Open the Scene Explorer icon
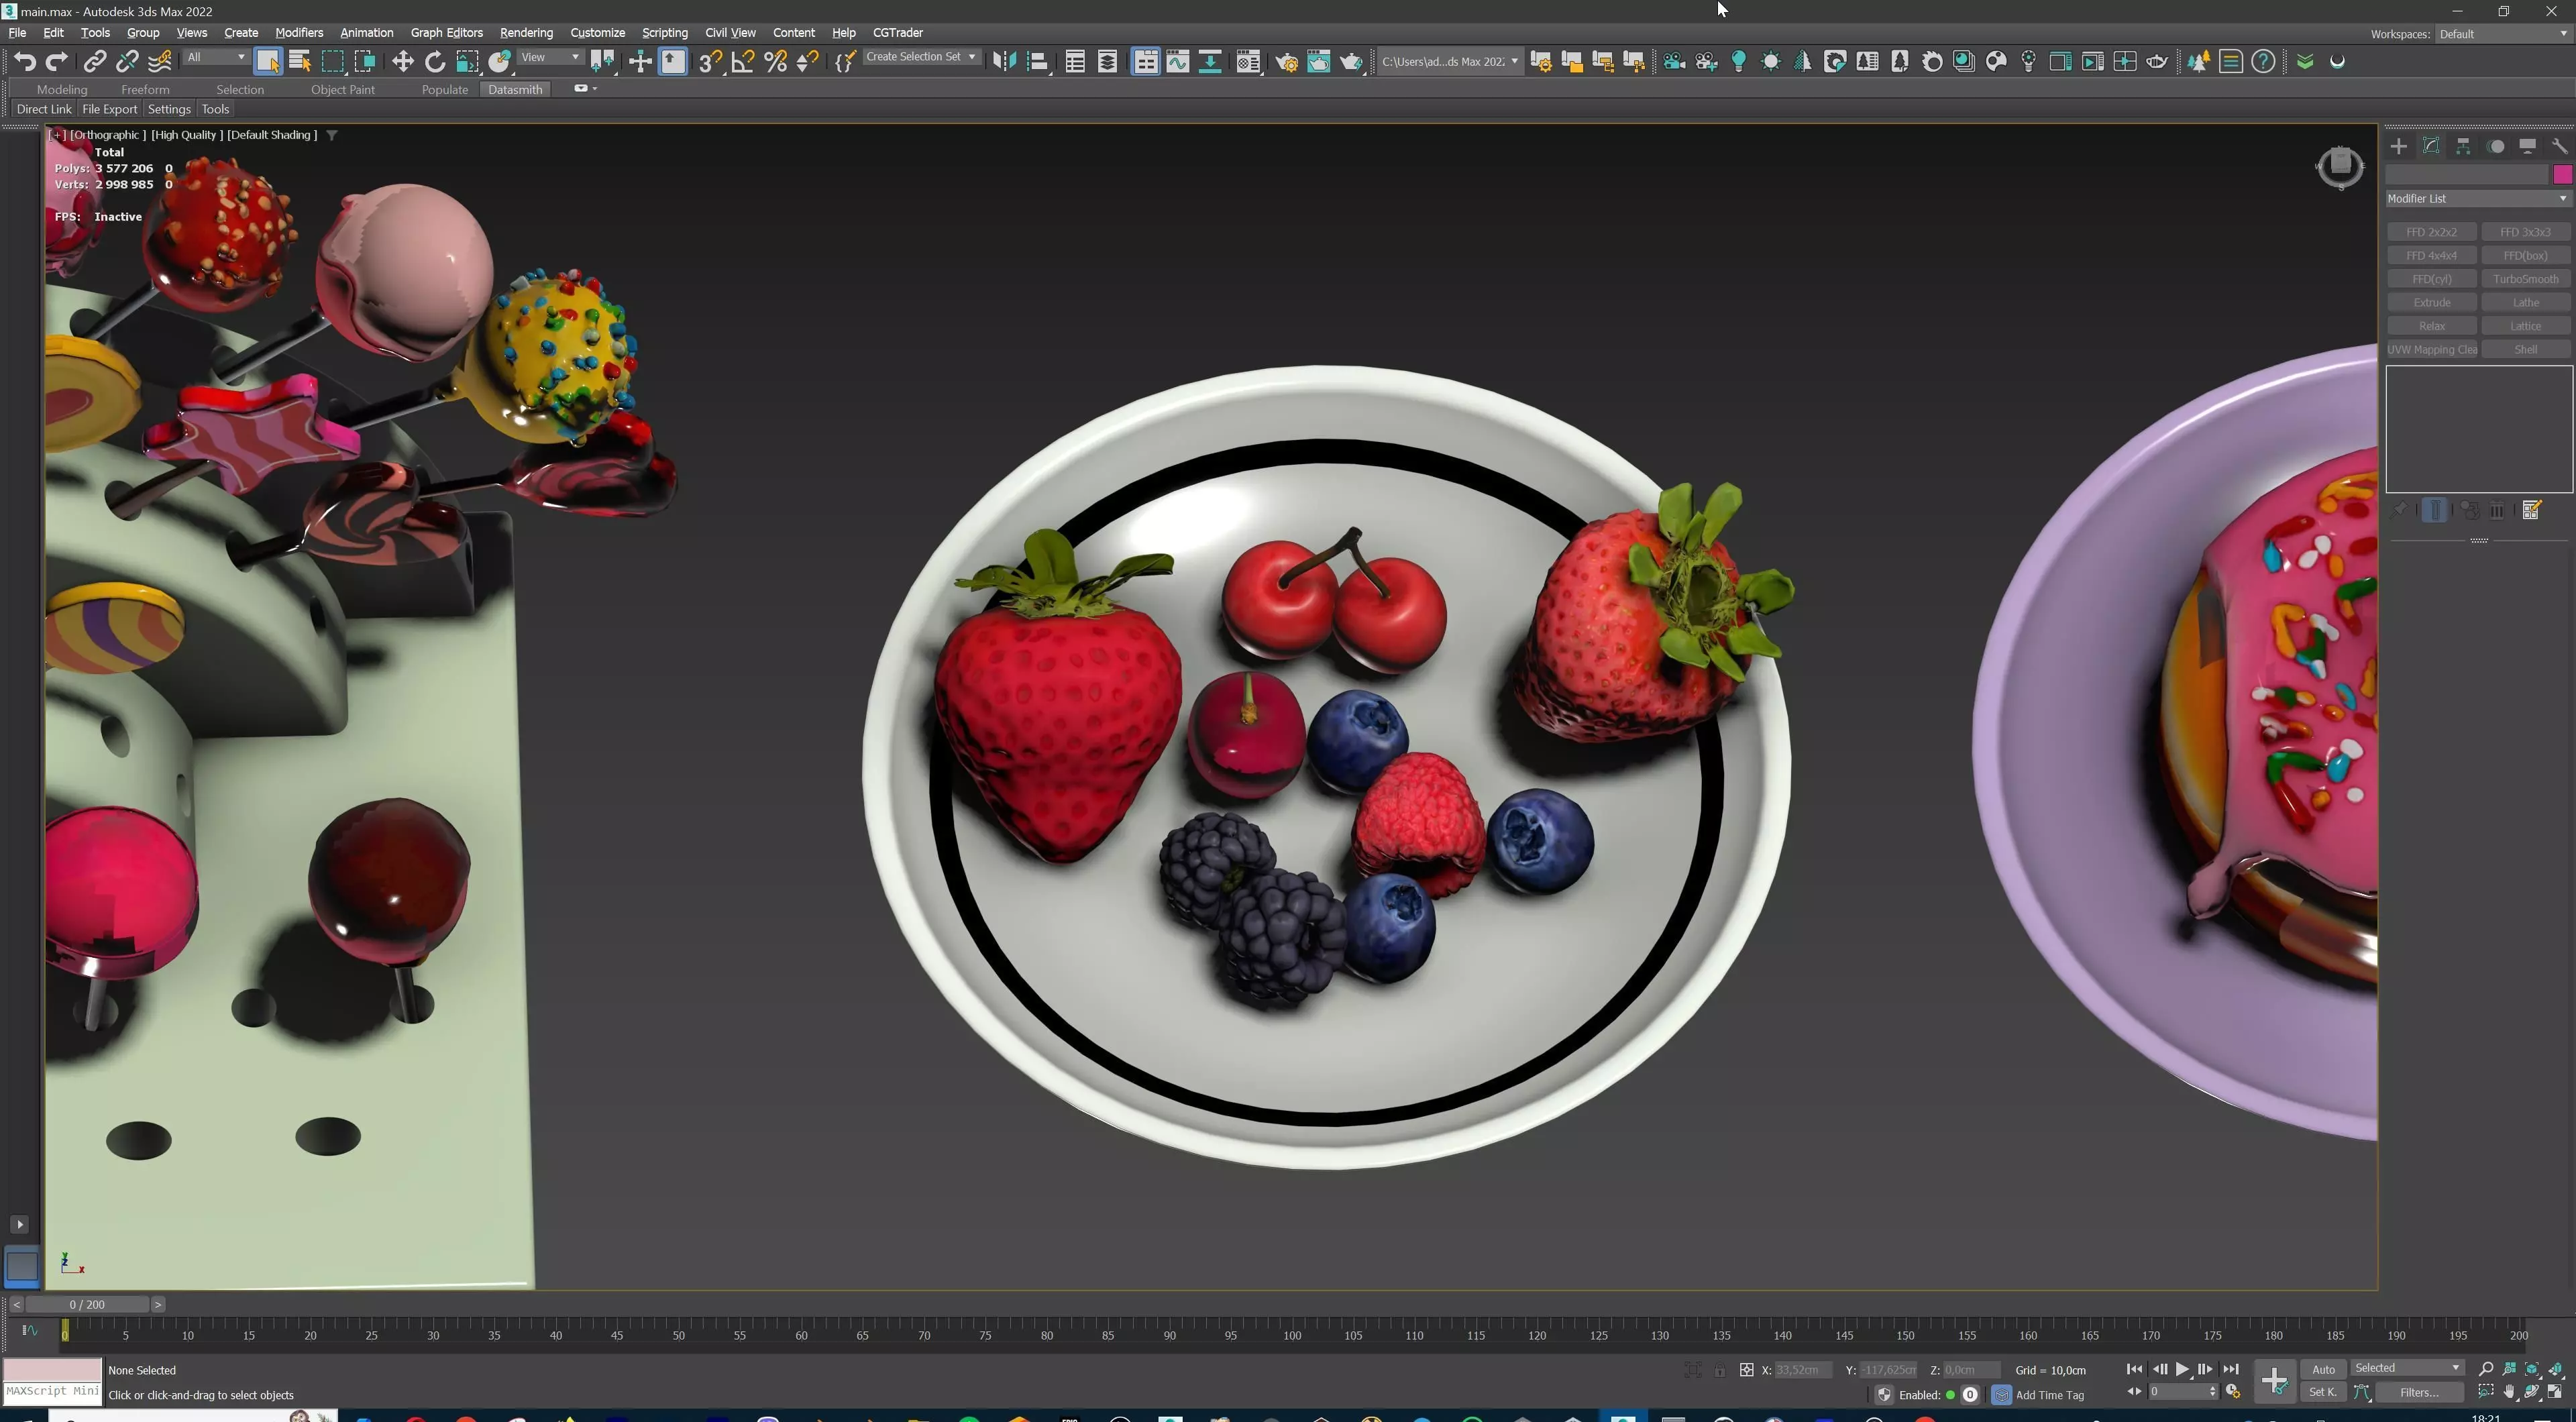Viewport: 2576px width, 1422px height. click(1075, 62)
